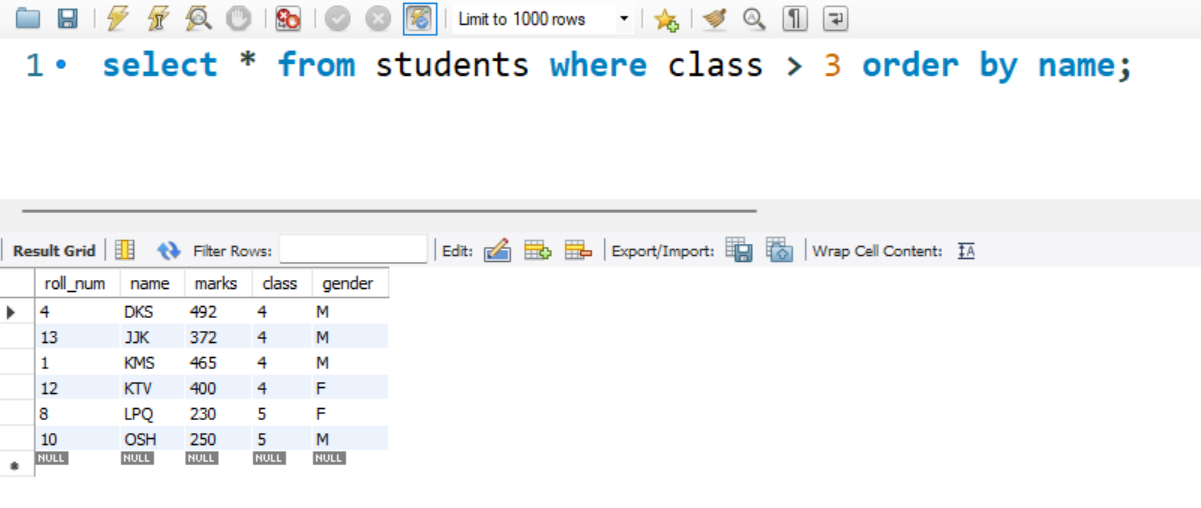Viewport: 1201px width, 508px height.
Task: Save the script to a file
Action: click(x=67, y=18)
